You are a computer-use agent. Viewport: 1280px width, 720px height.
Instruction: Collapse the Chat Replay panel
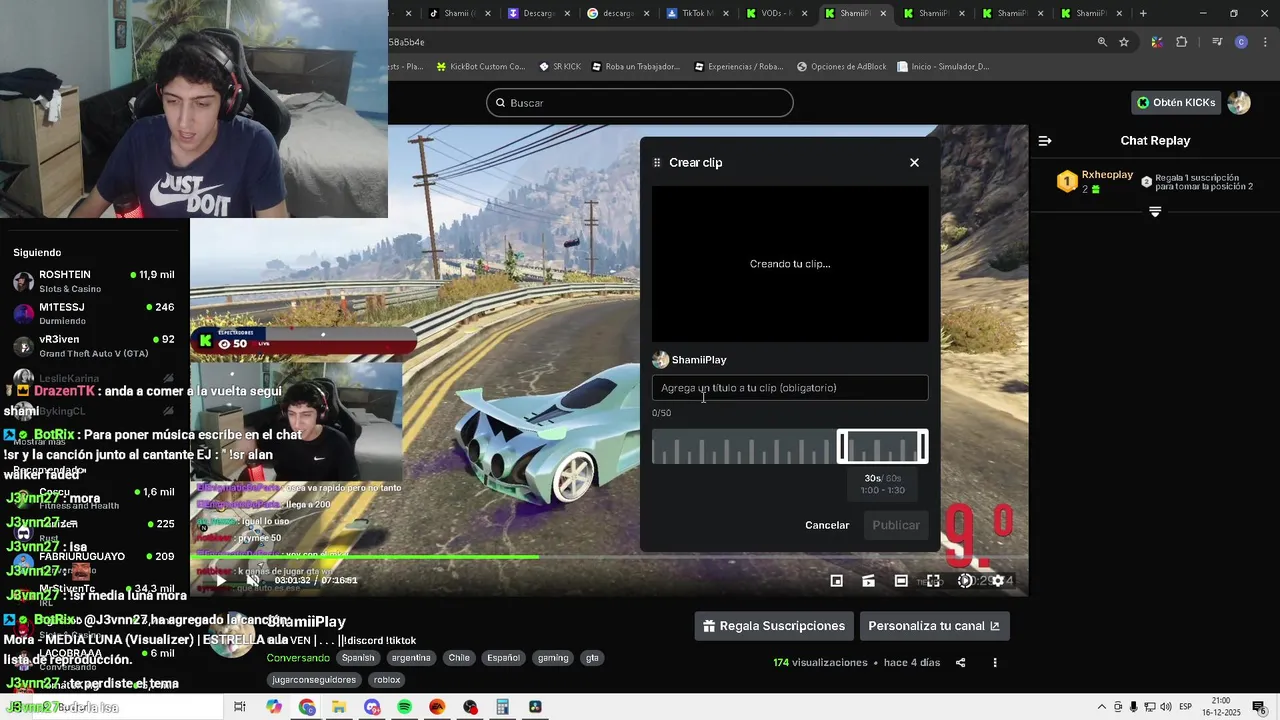1045,141
